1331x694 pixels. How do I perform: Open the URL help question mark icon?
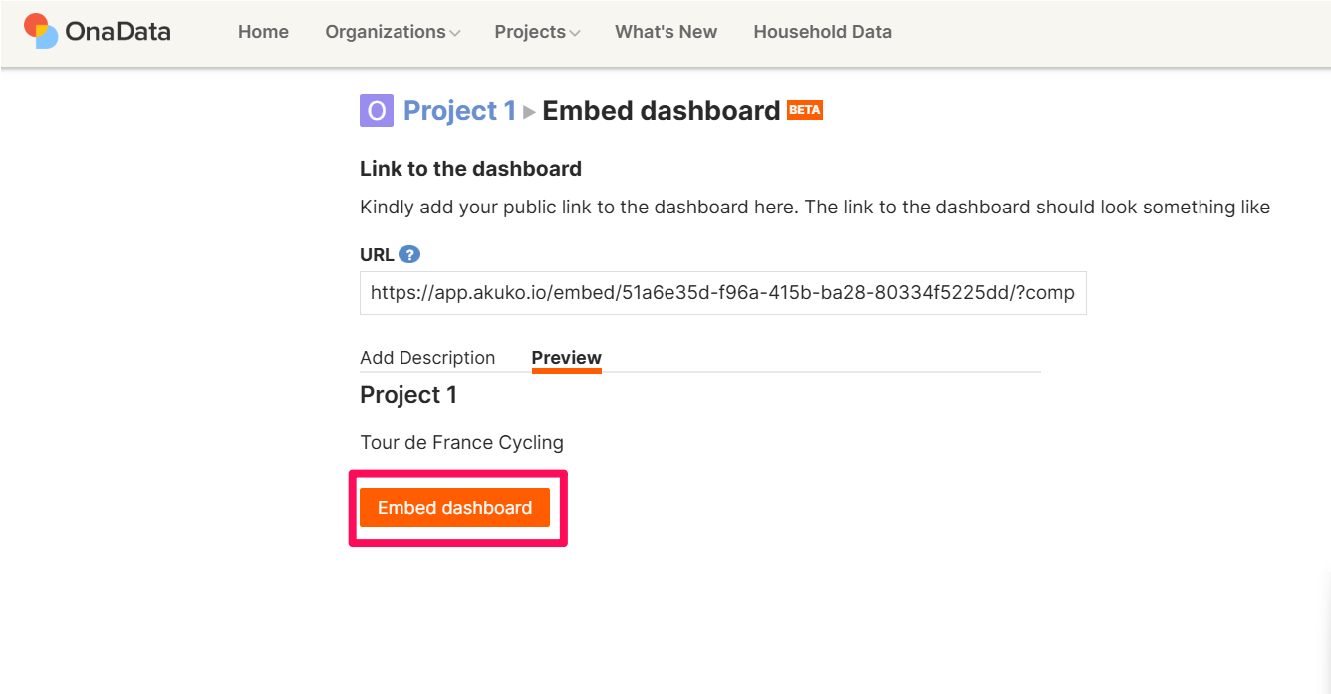[409, 254]
